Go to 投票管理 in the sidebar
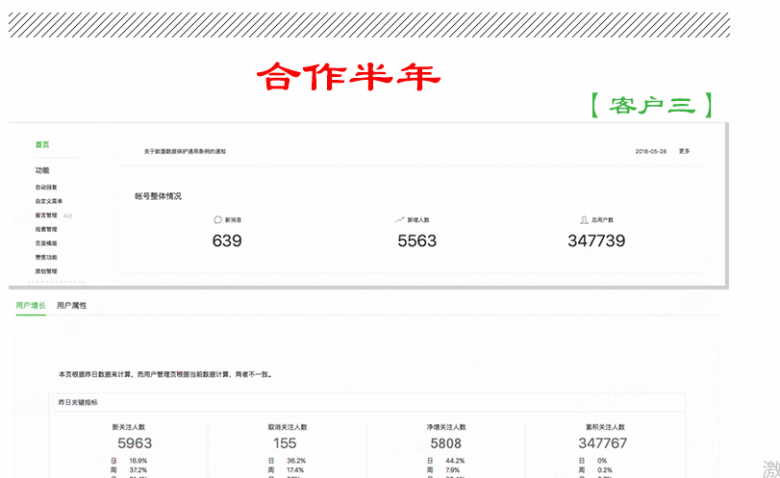This screenshot has width=780, height=478. coord(46,229)
